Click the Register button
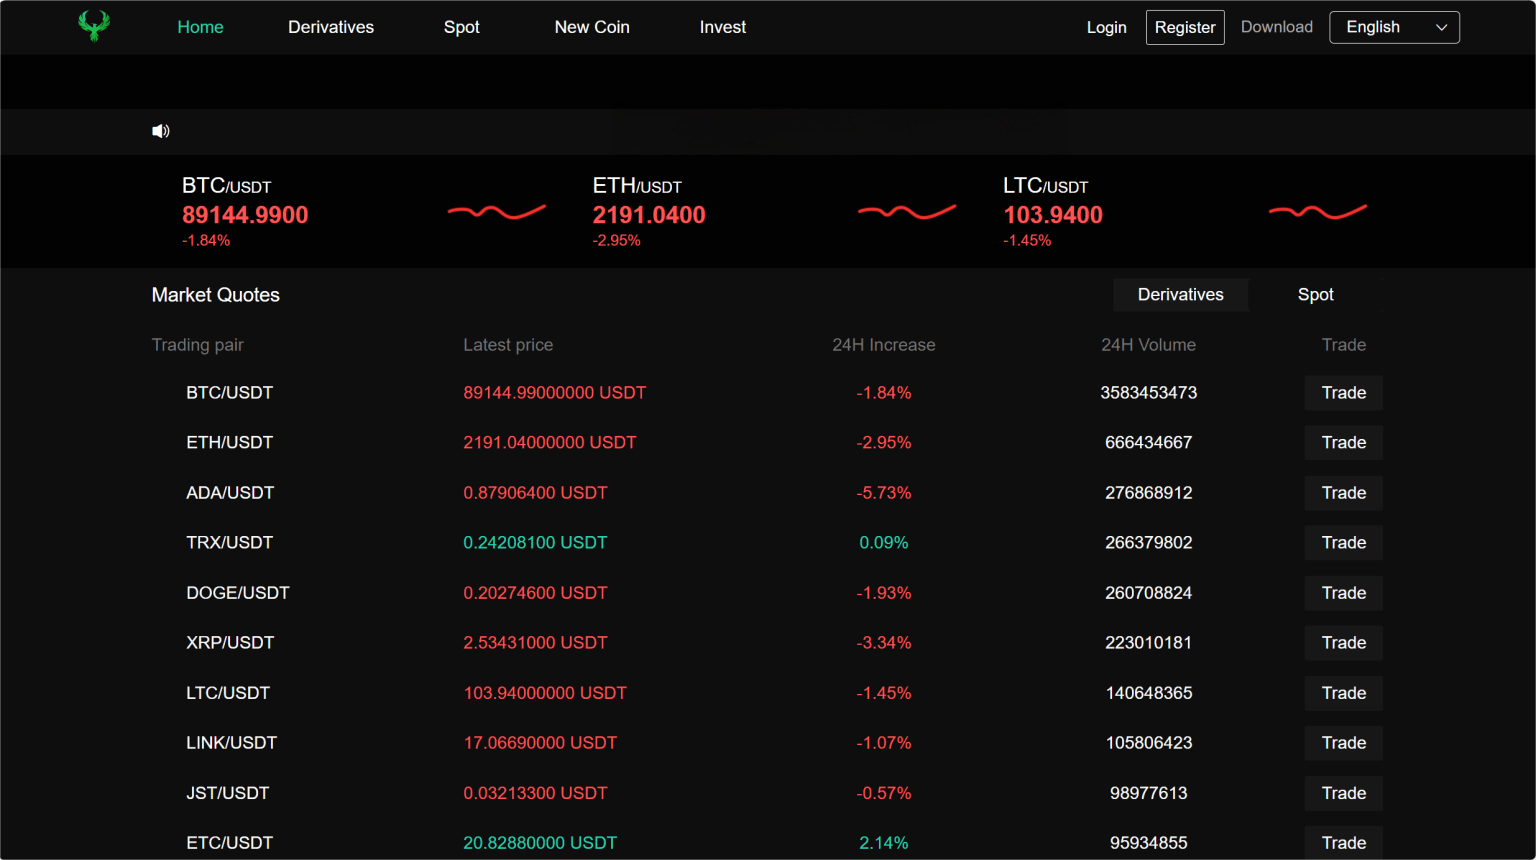1536x860 pixels. 1184,27
